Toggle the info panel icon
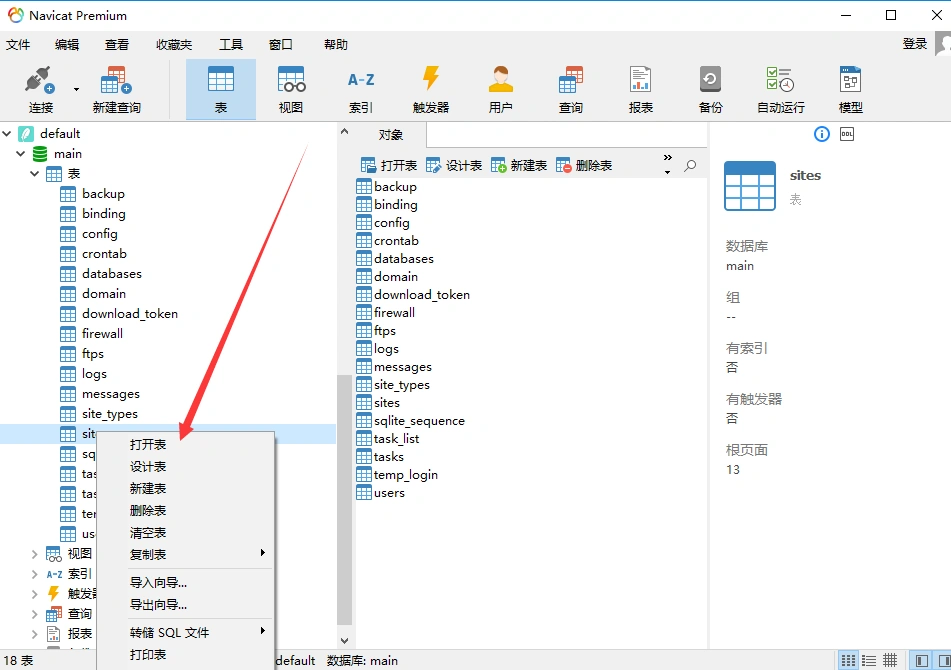Image resolution: width=951 pixels, height=670 pixels. (822, 134)
